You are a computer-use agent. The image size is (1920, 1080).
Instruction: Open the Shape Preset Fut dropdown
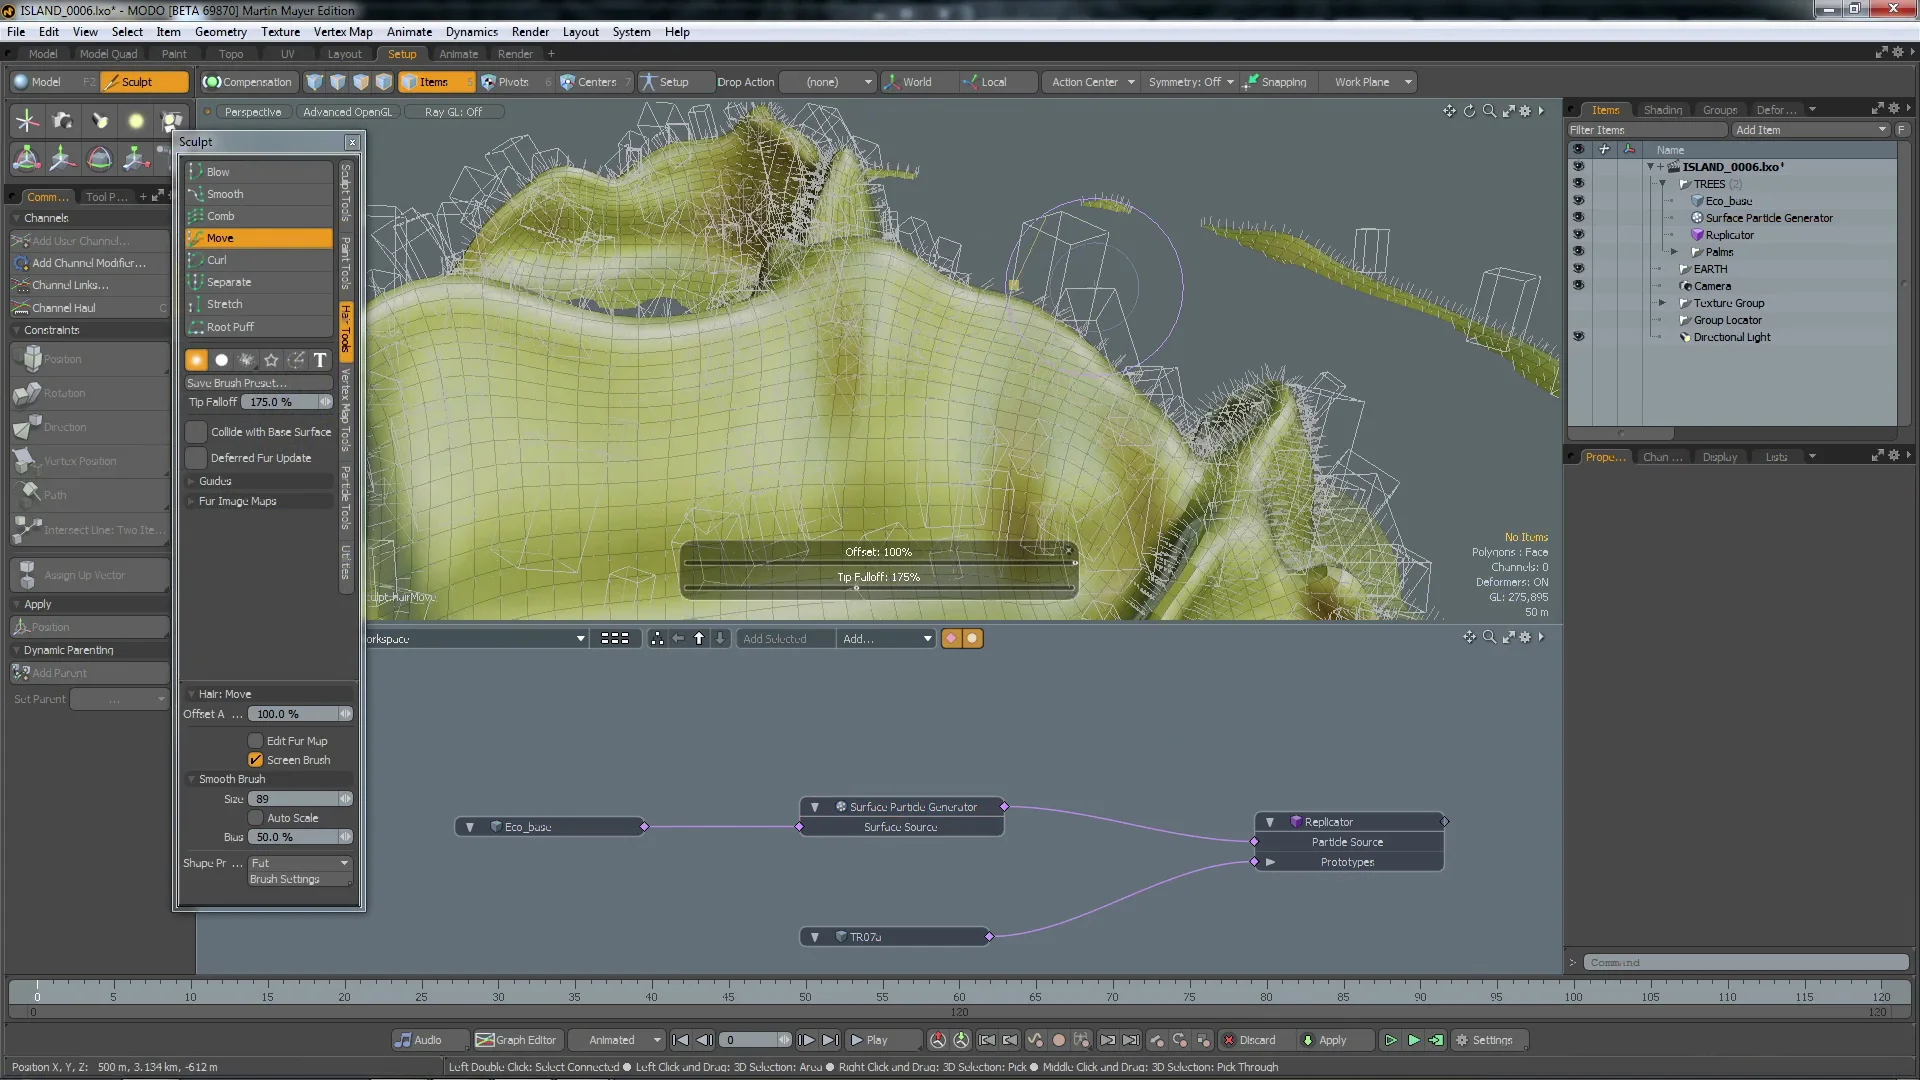click(300, 863)
